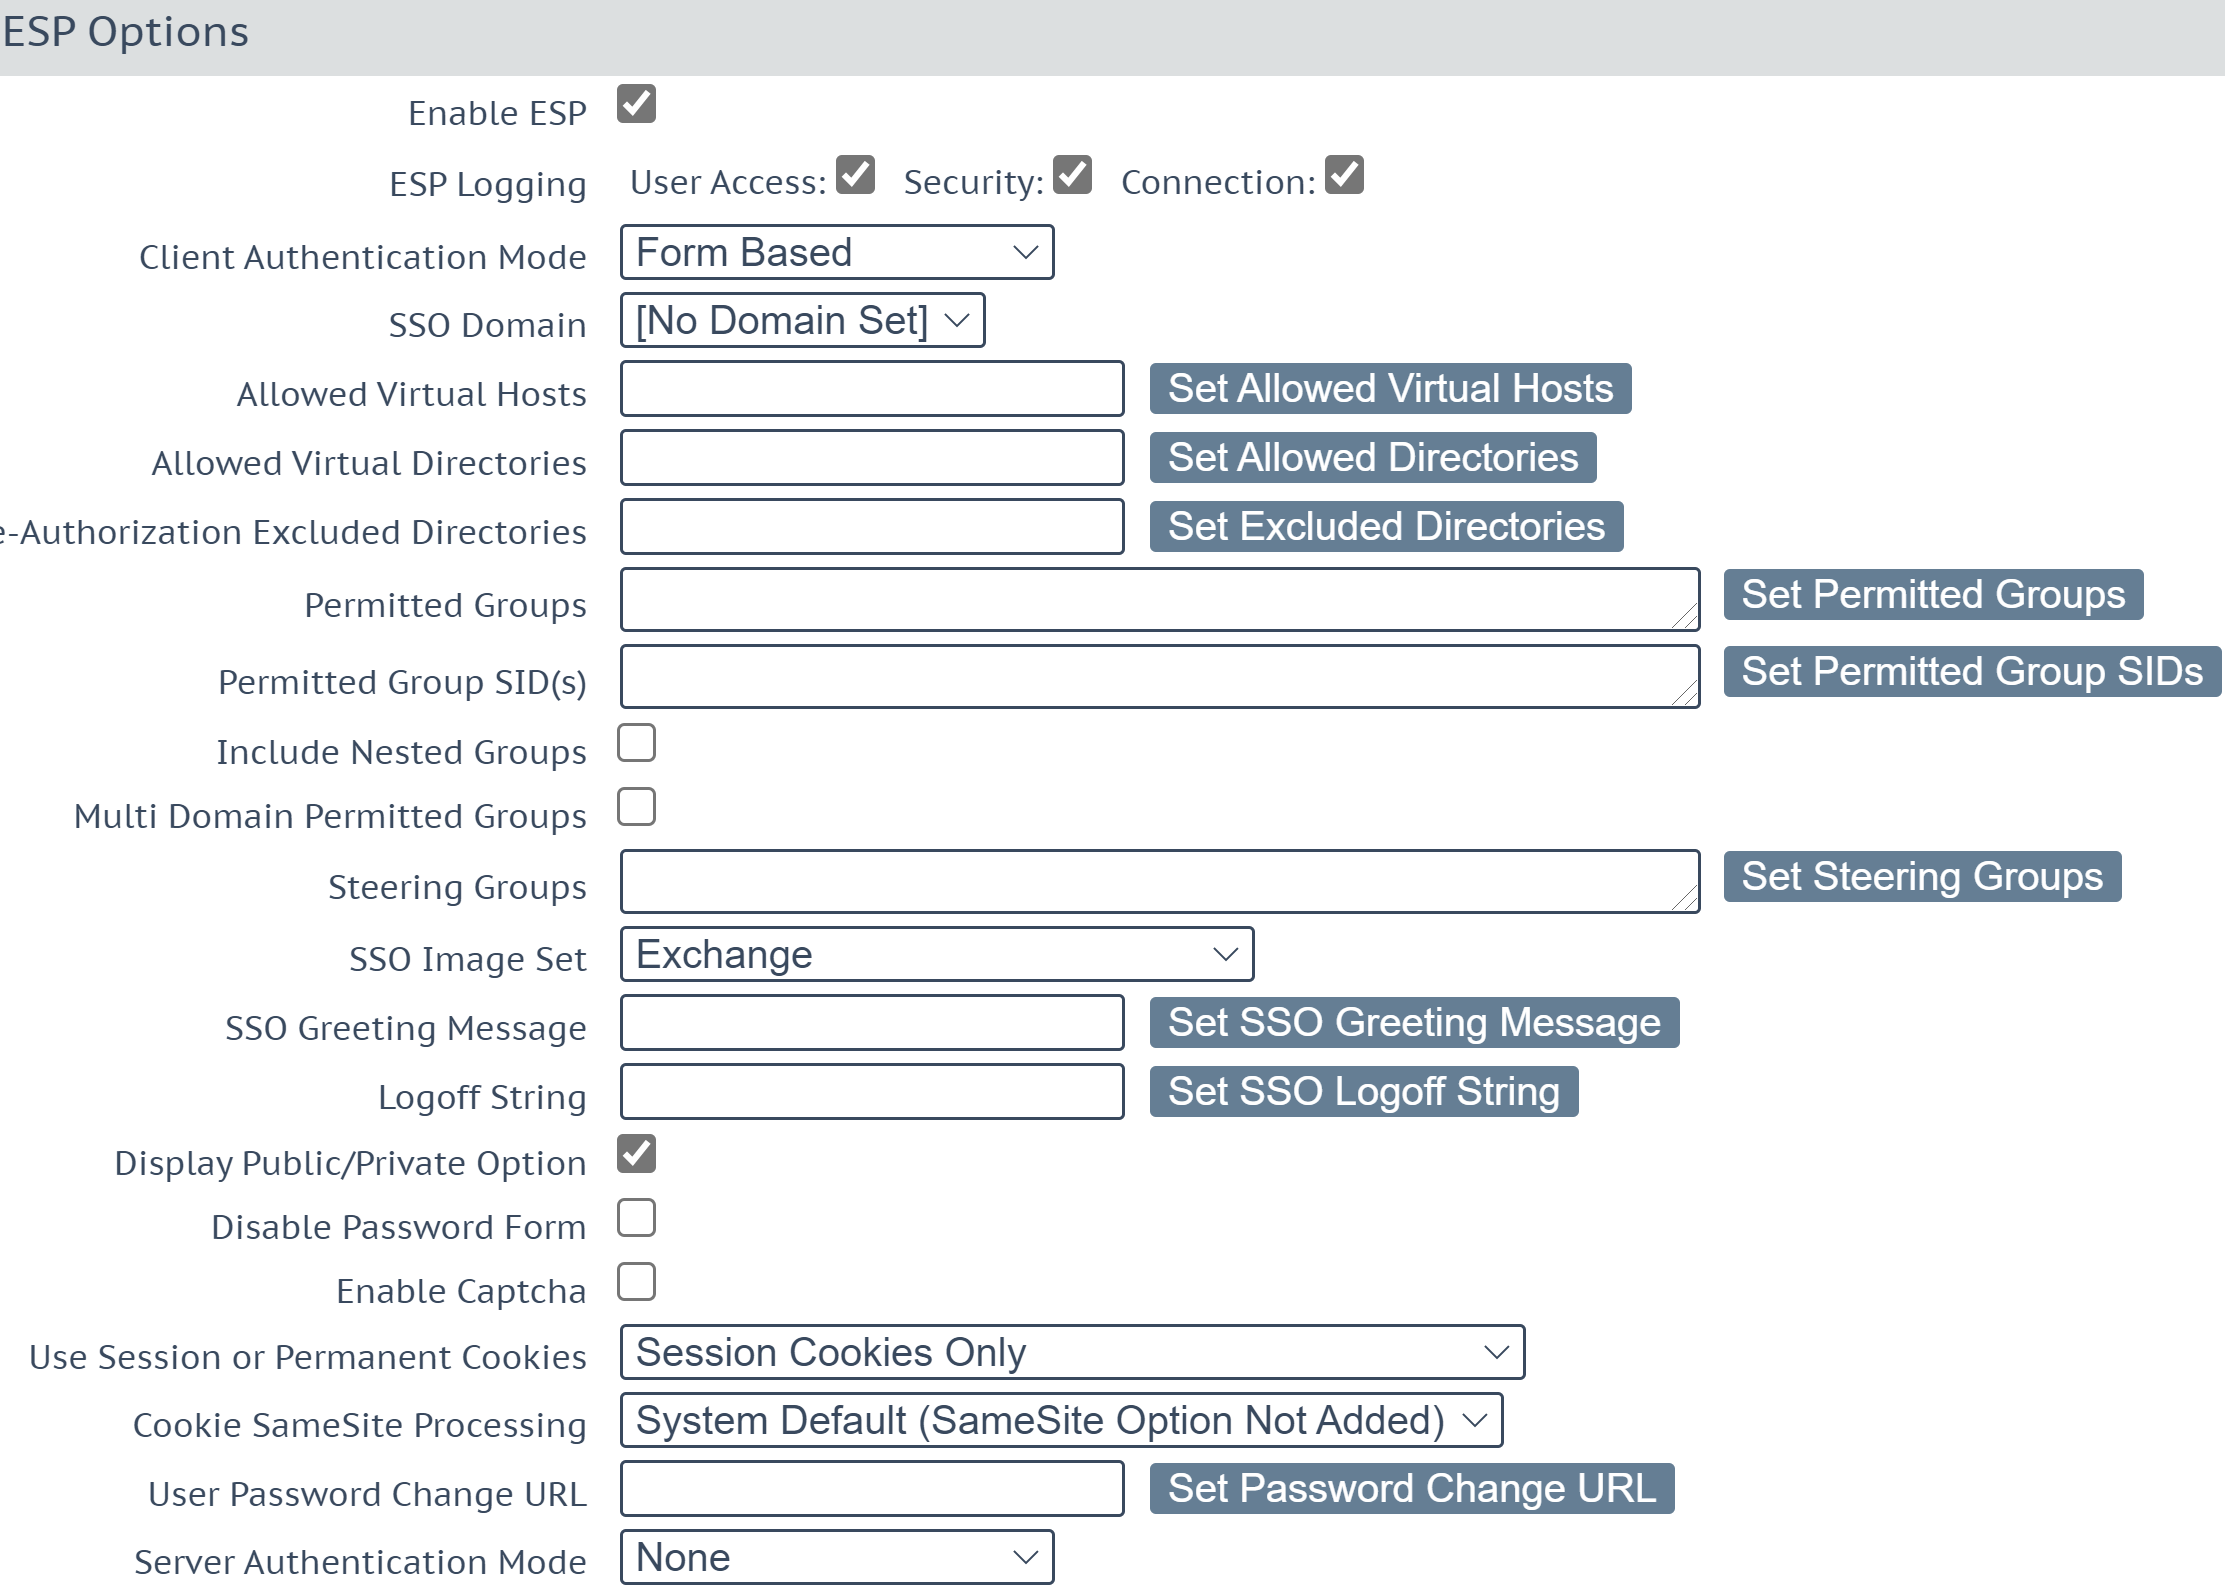The image size is (2225, 1591).
Task: Click Set Steering Groups button
Action: tap(1922, 876)
